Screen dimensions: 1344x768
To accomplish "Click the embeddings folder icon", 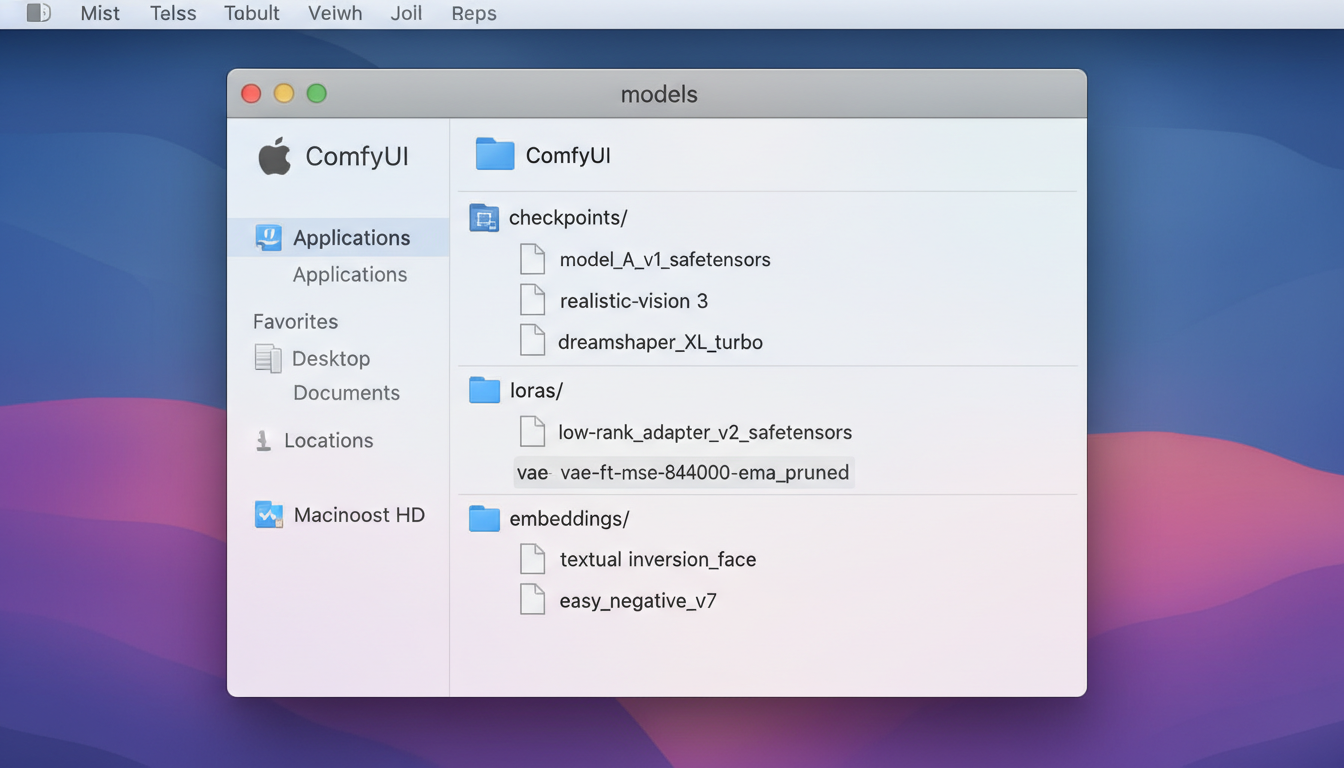I will click(x=484, y=519).
